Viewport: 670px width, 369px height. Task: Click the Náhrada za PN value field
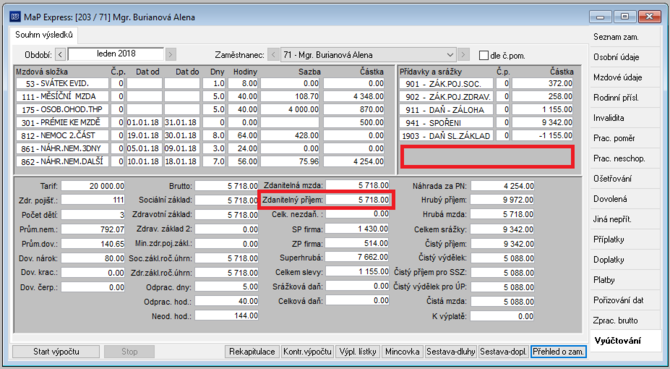click(x=503, y=186)
